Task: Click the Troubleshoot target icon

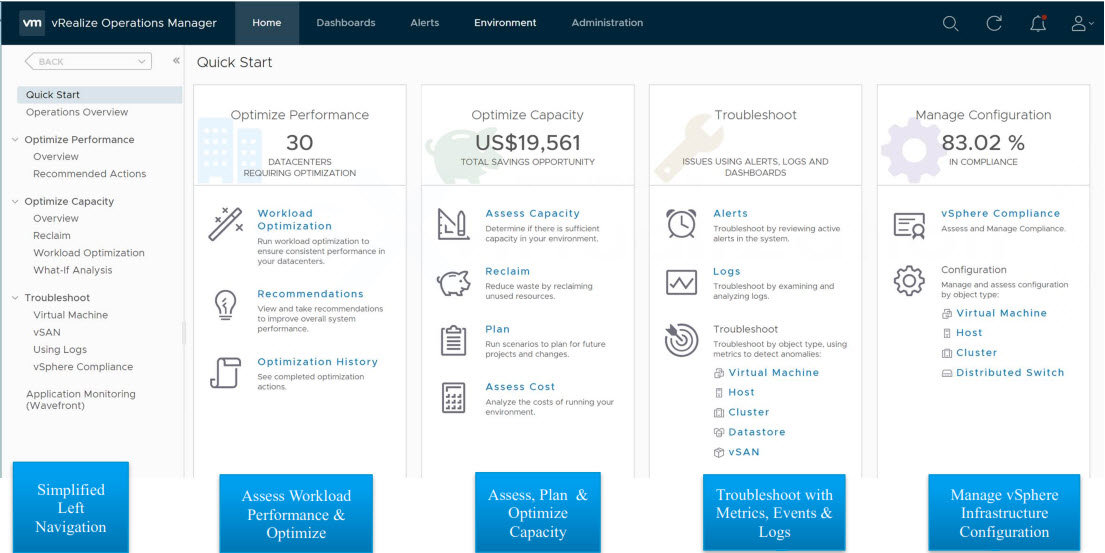Action: click(x=681, y=340)
